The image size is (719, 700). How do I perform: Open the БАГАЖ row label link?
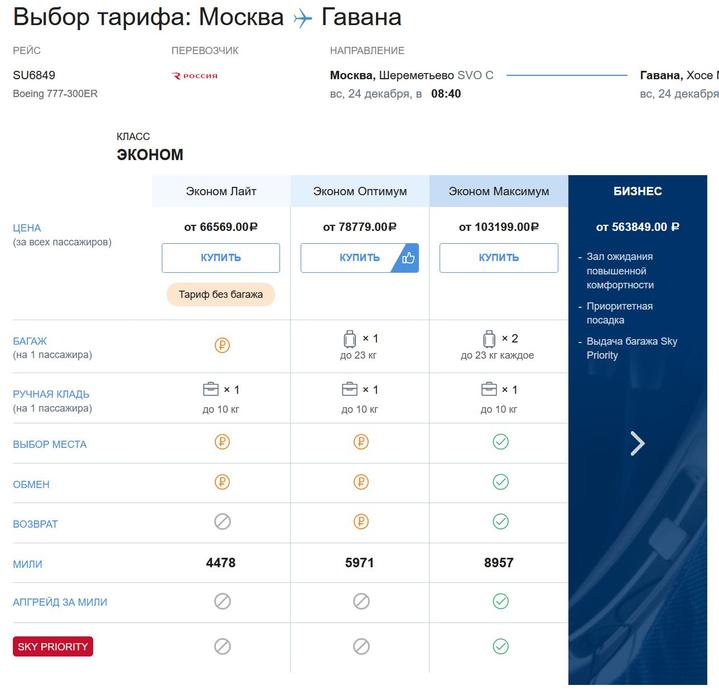tap(30, 341)
